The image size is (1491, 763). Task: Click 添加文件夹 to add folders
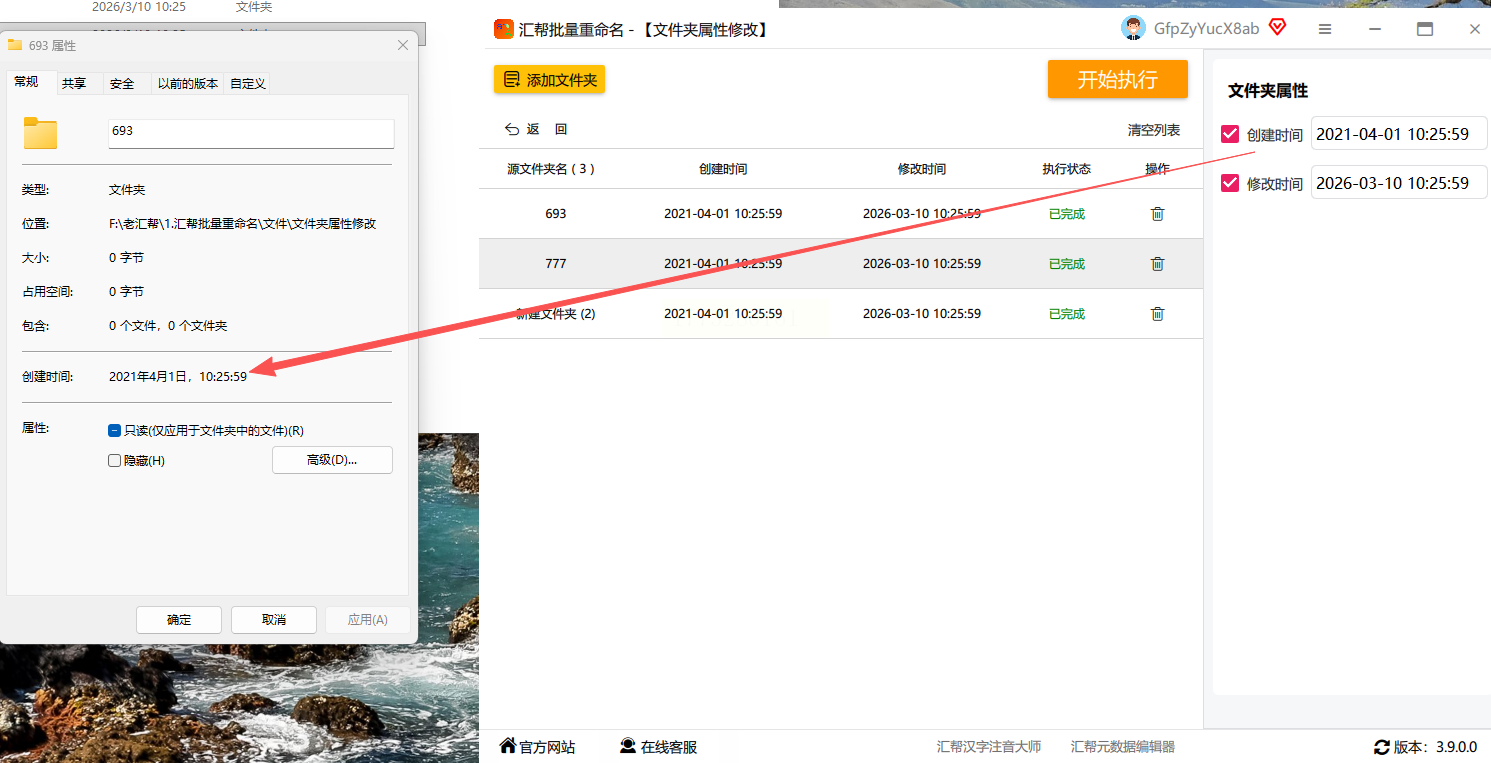coord(549,80)
